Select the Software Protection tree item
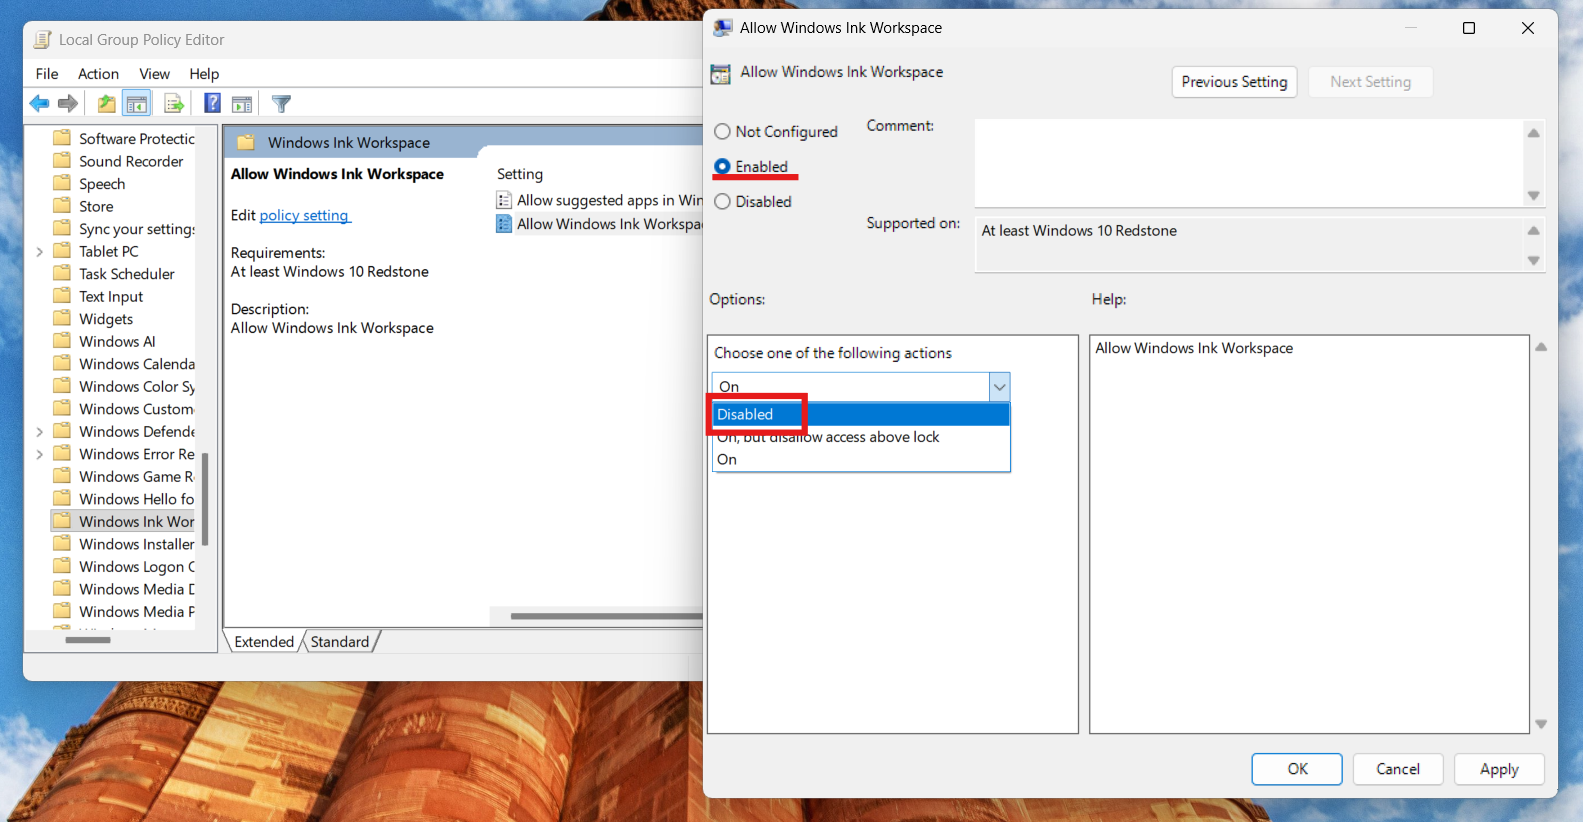The height and width of the screenshot is (822, 1583). 137,139
